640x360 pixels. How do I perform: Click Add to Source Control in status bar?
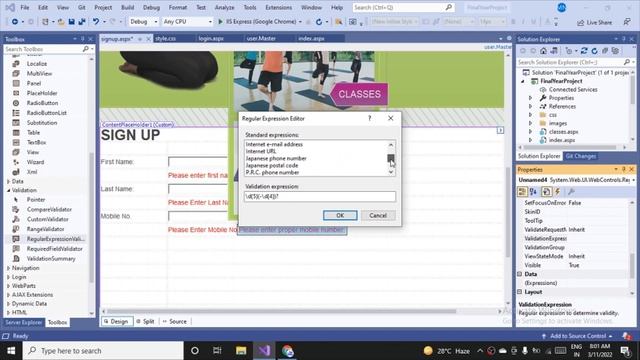point(577,336)
